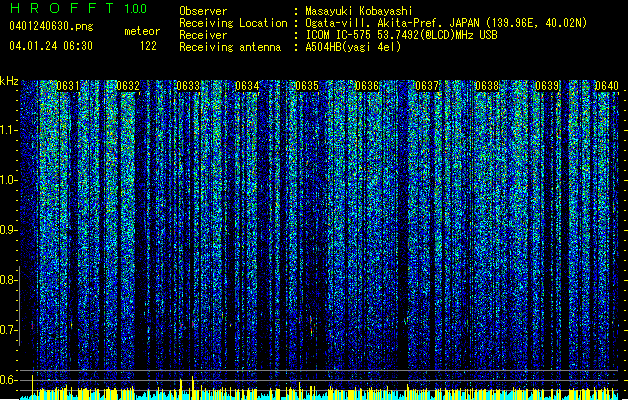629x400 pixels.
Task: Click the Receiving antenna label
Action: [230, 47]
